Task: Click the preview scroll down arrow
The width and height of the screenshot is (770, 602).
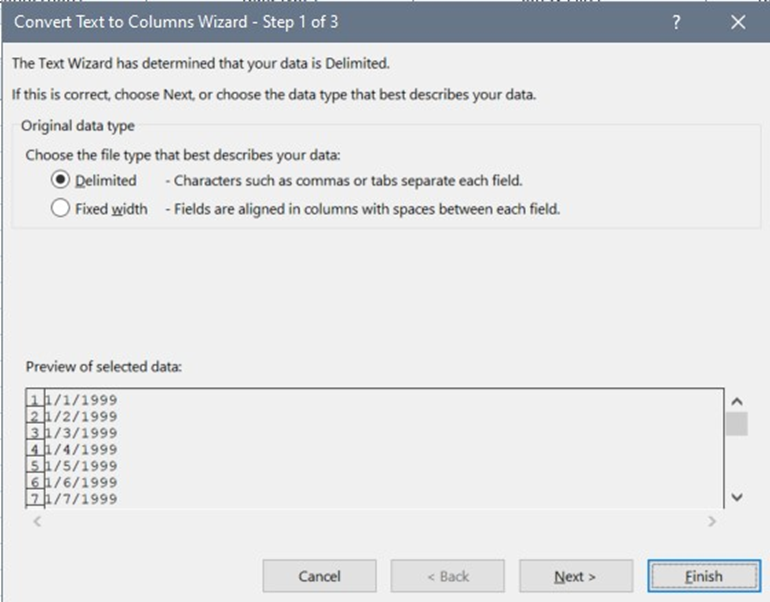Action: click(737, 496)
